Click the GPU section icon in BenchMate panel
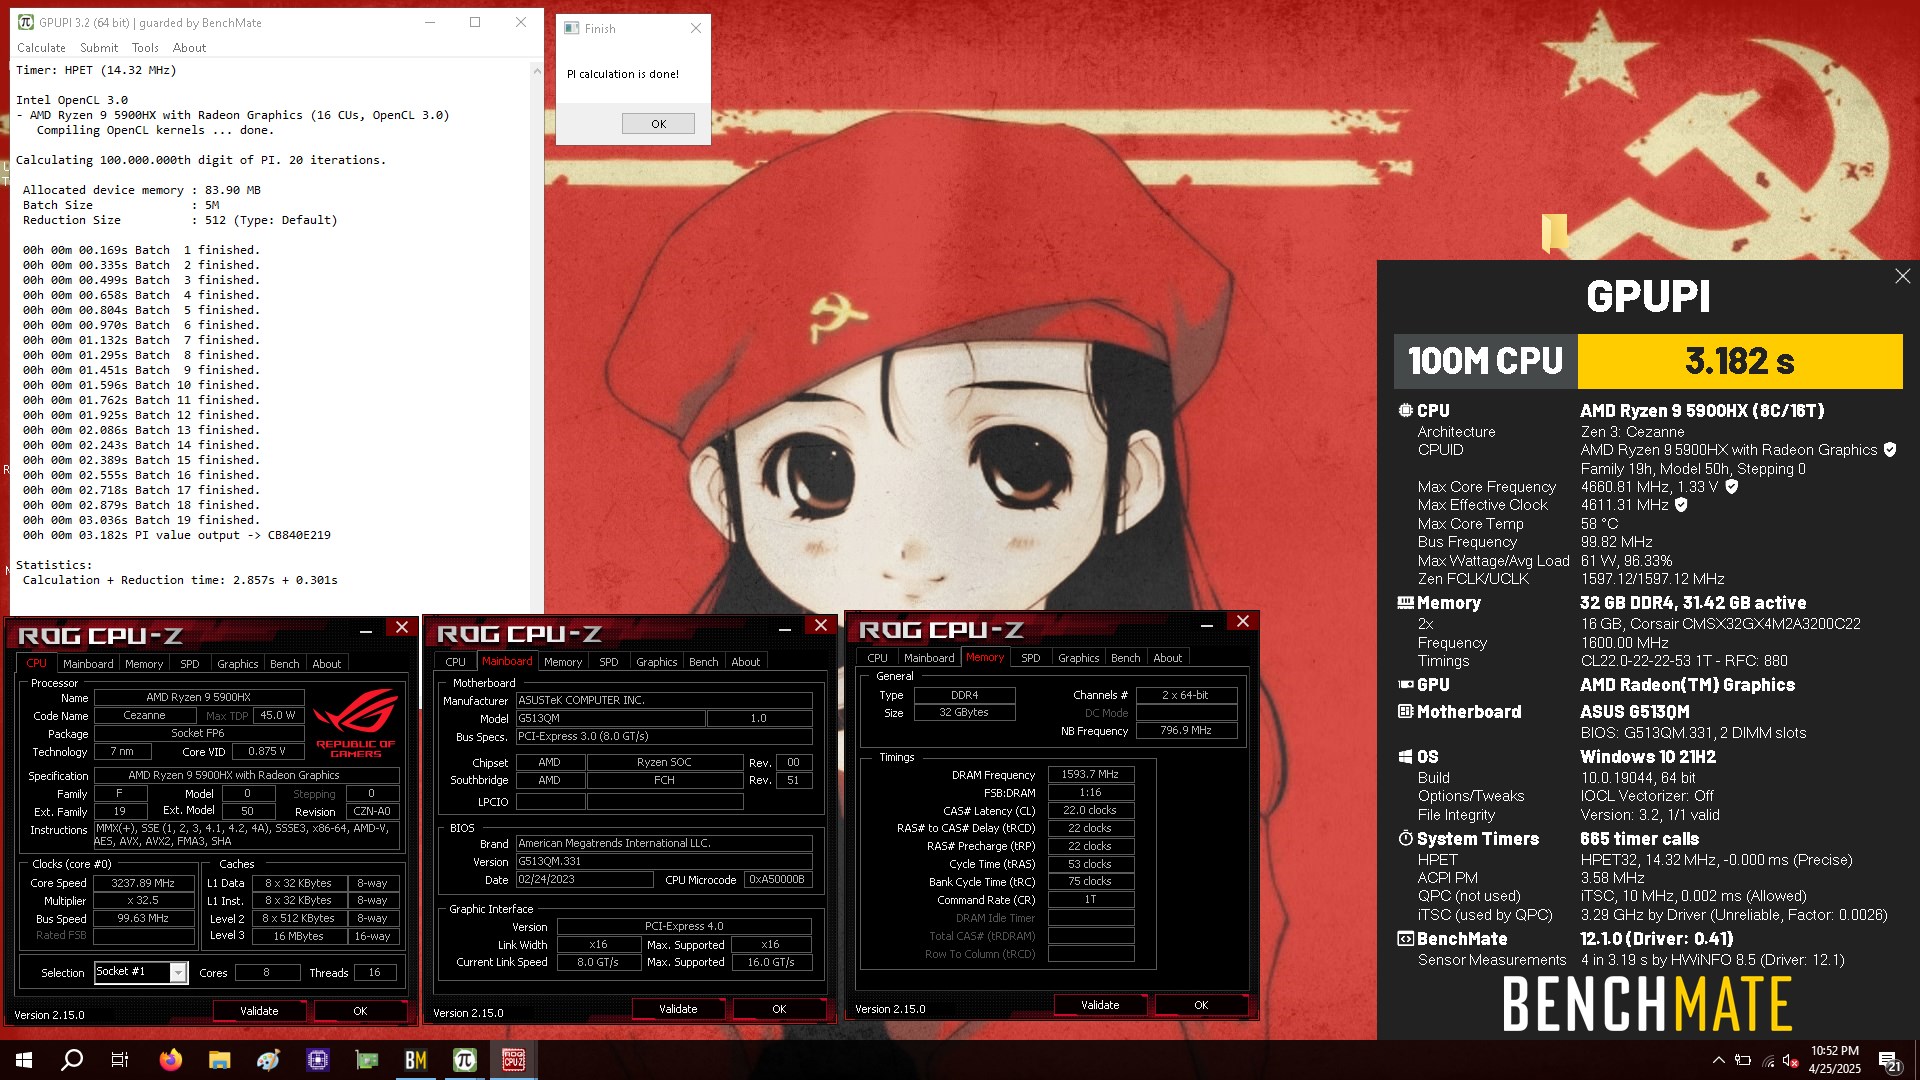Viewport: 1920px width, 1080px height. [1405, 685]
